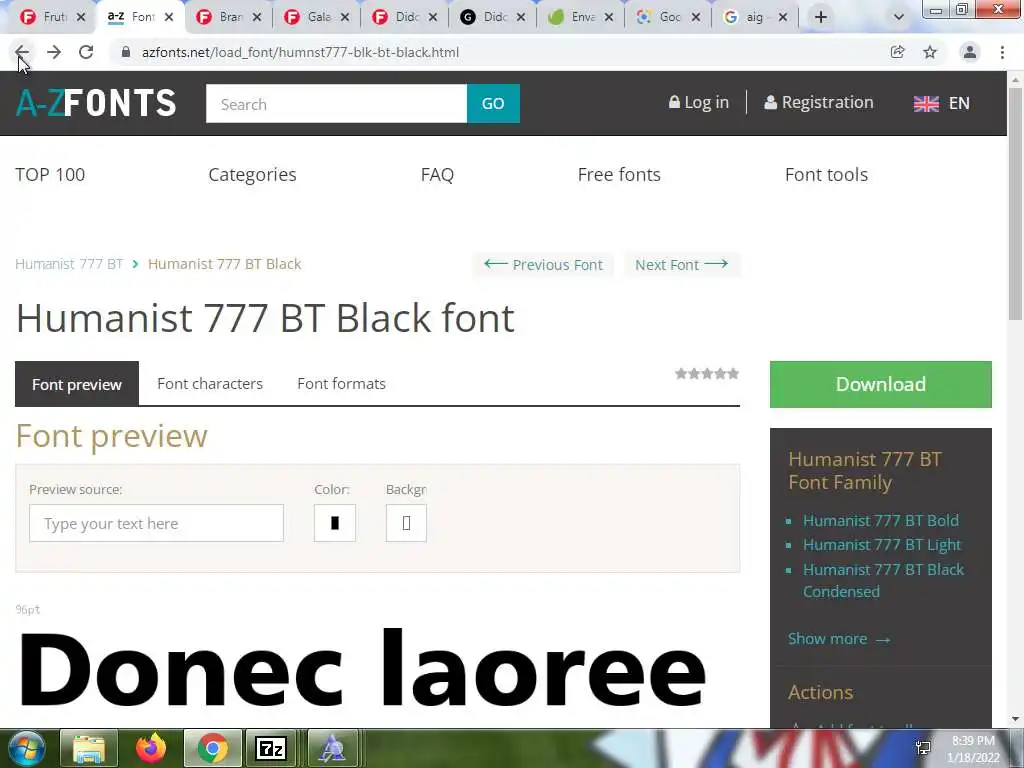Viewport: 1024px width, 768px height.
Task: Close the Fruti tab
Action: (x=81, y=17)
